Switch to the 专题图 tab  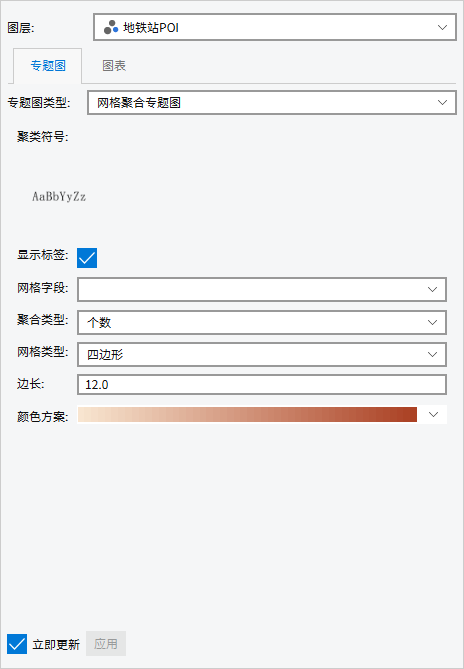click(x=48, y=66)
